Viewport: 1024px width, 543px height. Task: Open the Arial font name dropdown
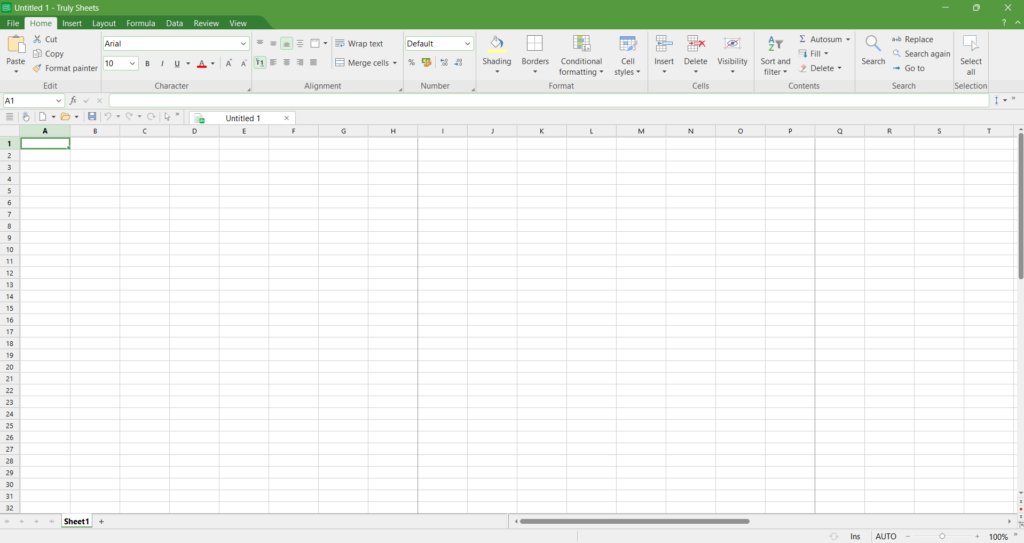coord(243,44)
